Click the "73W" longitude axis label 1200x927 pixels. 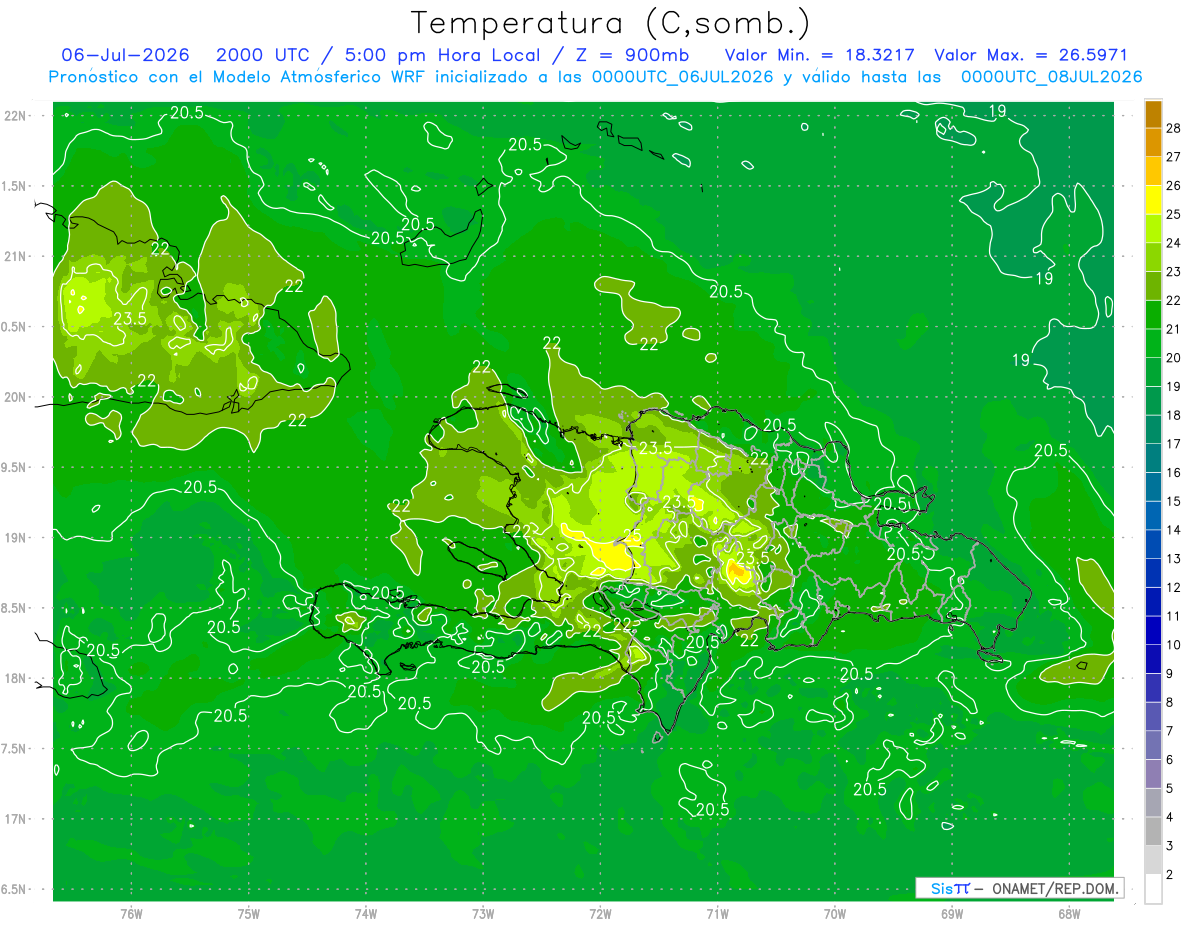pyautogui.click(x=483, y=914)
